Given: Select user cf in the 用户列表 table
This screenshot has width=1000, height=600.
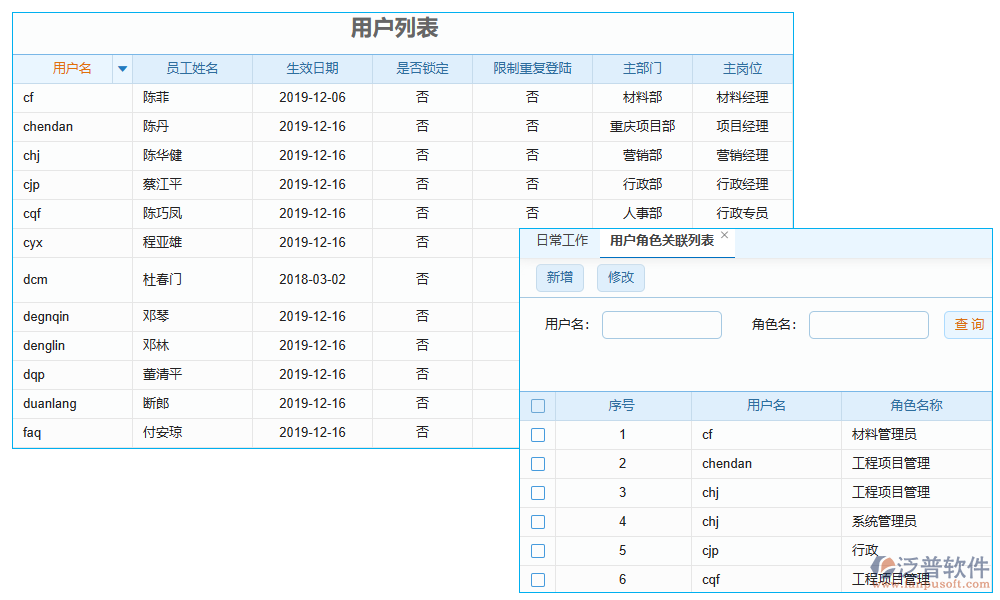Looking at the screenshot, I should point(30,97).
